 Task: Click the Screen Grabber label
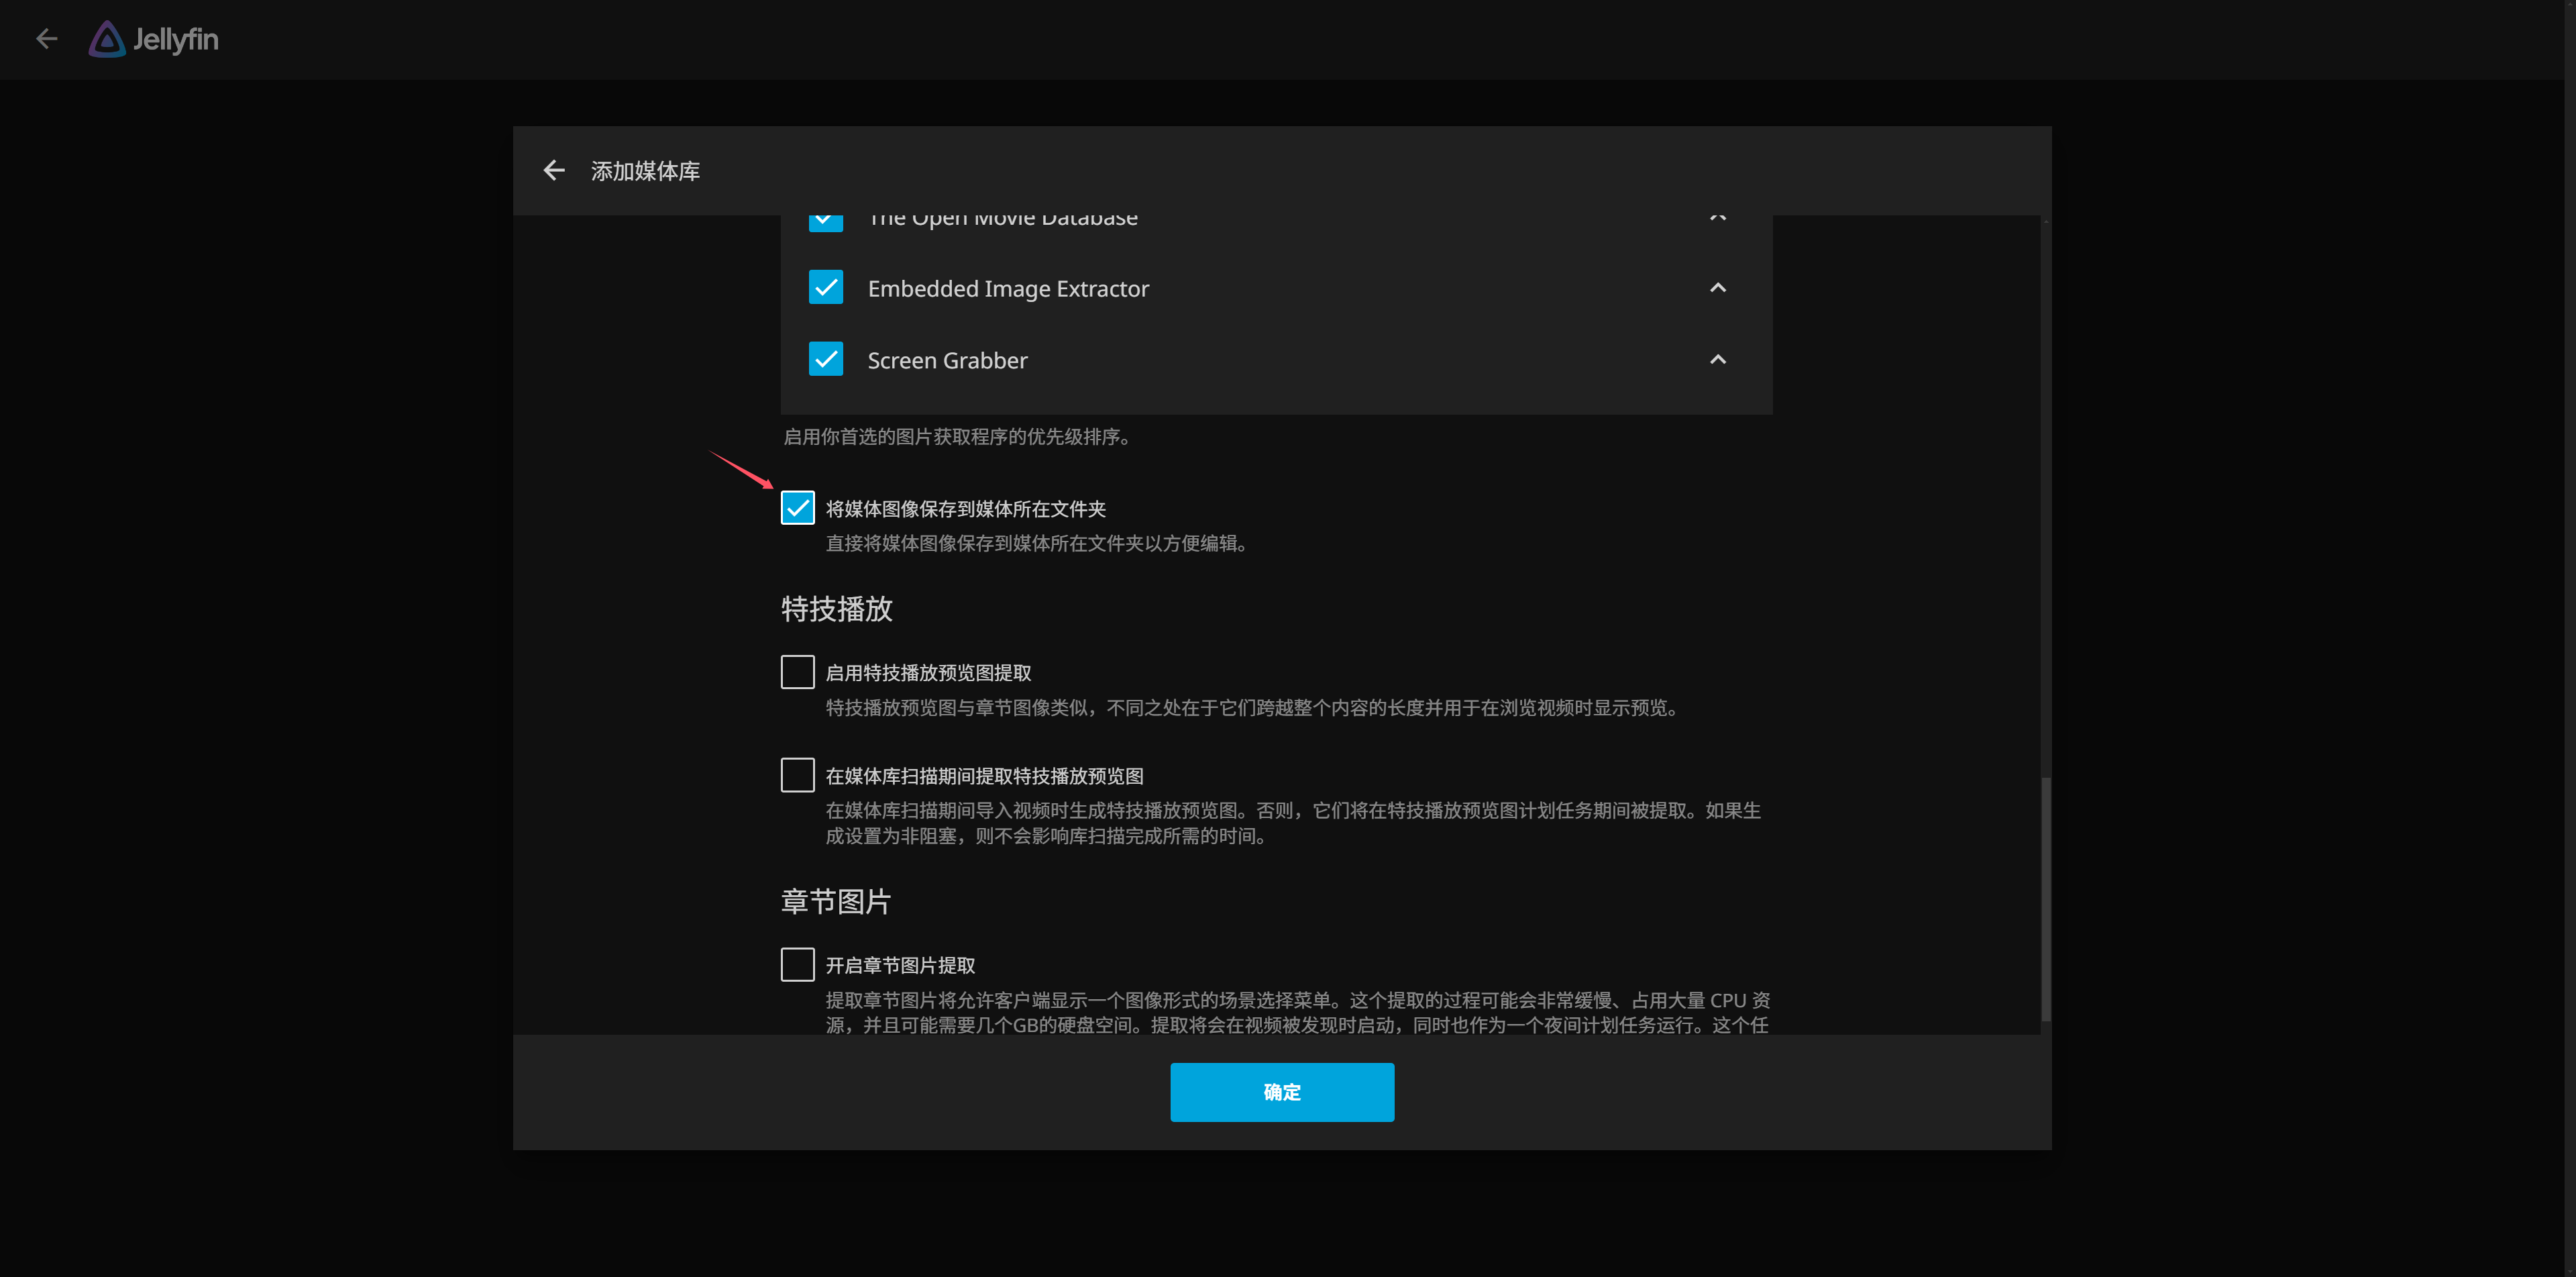947,361
